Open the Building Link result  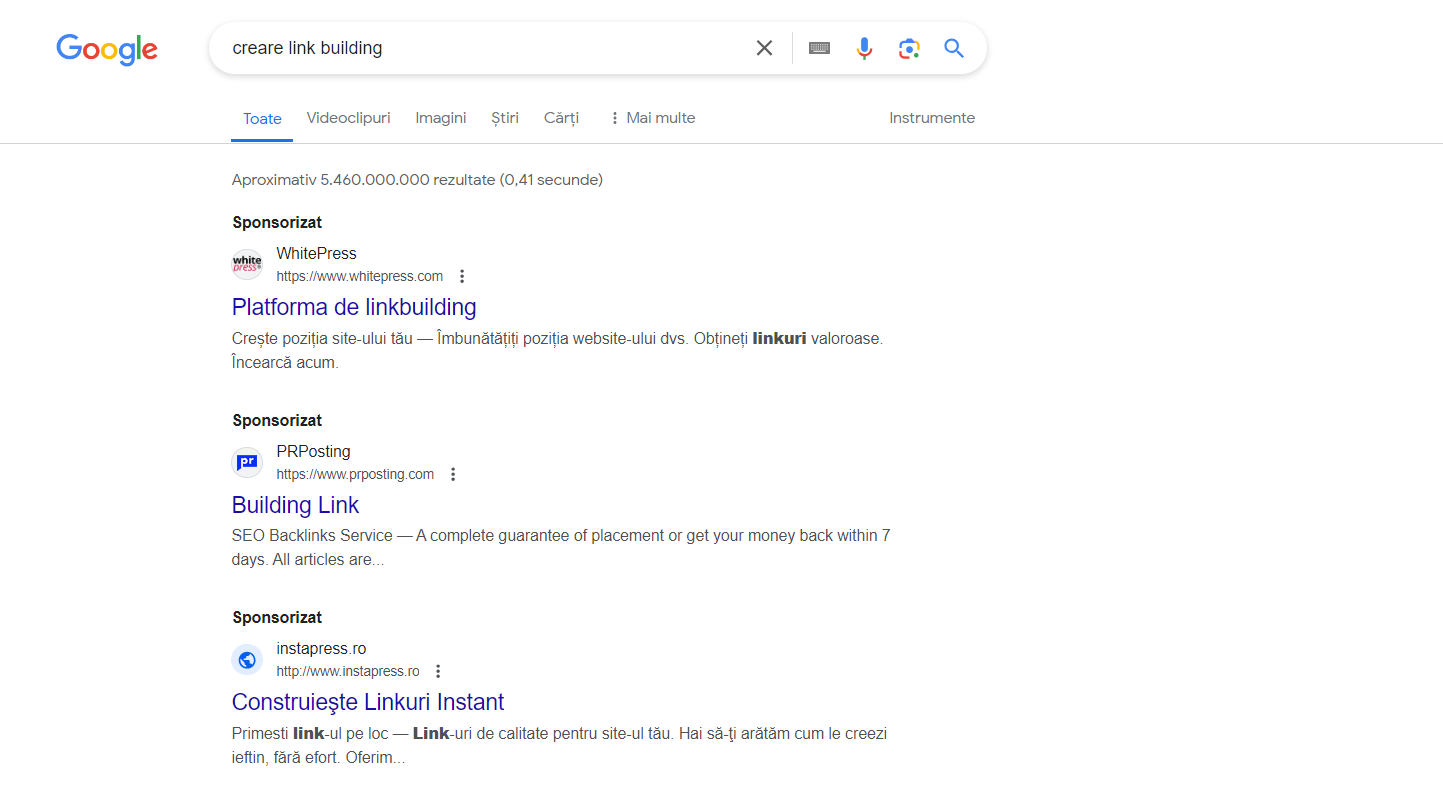point(295,505)
